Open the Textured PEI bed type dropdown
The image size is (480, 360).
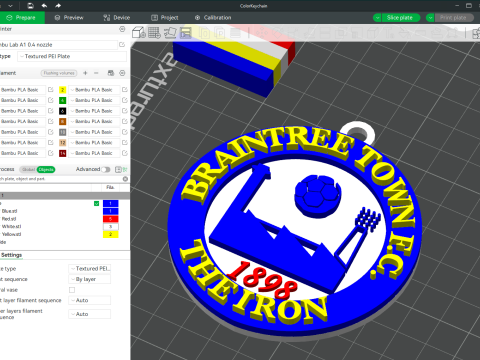90,269
